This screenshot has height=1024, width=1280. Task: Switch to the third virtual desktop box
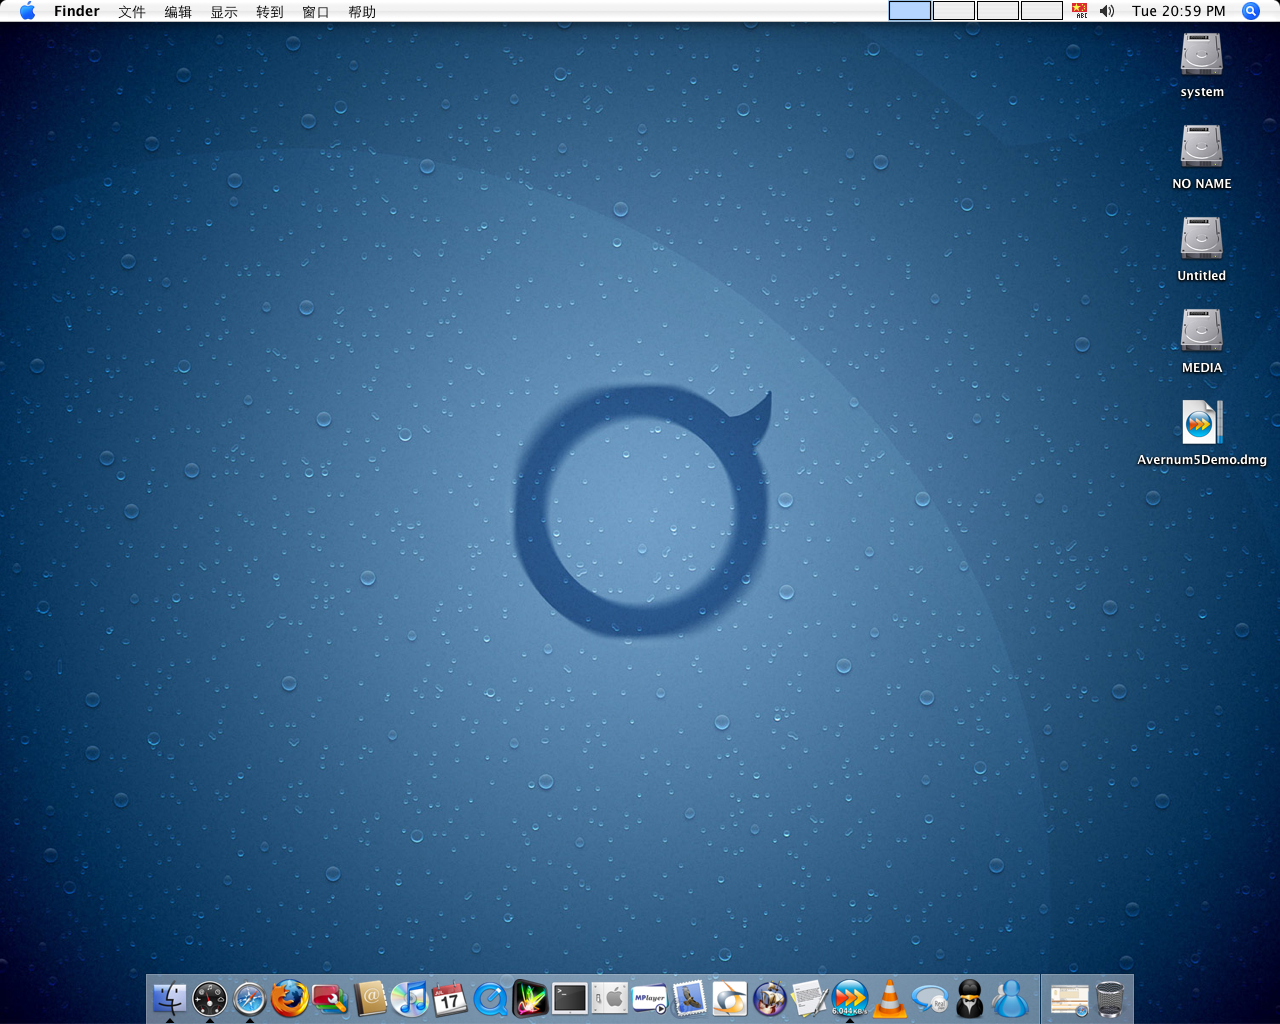click(x=998, y=11)
